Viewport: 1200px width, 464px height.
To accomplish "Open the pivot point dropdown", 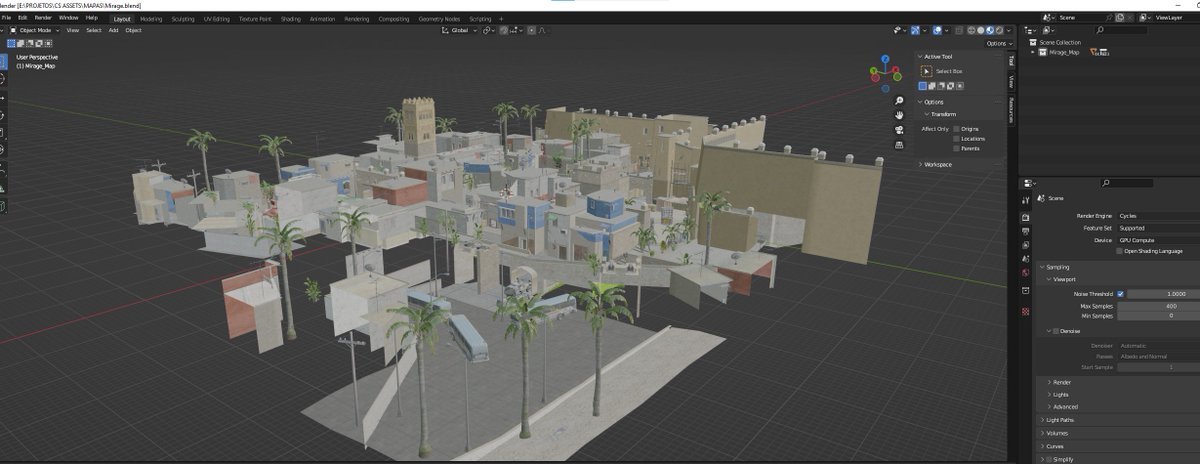I will [x=488, y=30].
